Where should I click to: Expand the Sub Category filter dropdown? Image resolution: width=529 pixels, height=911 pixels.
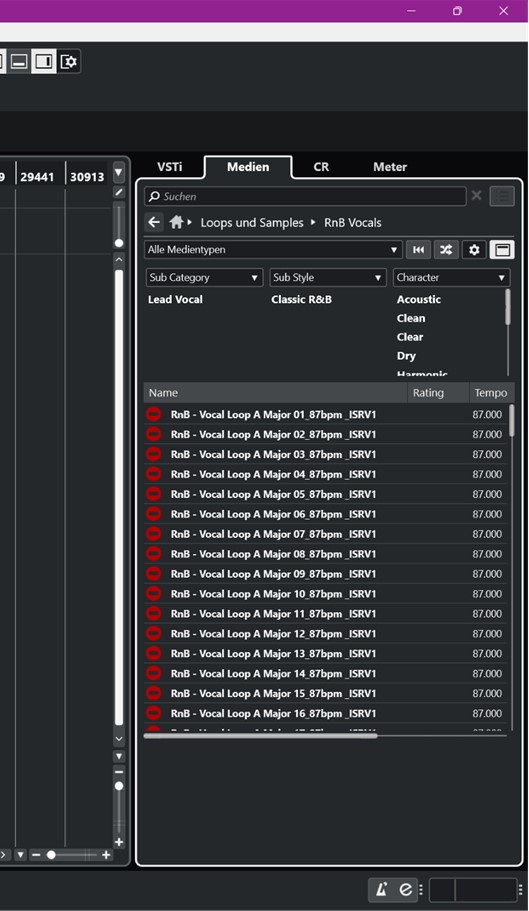[x=204, y=278]
